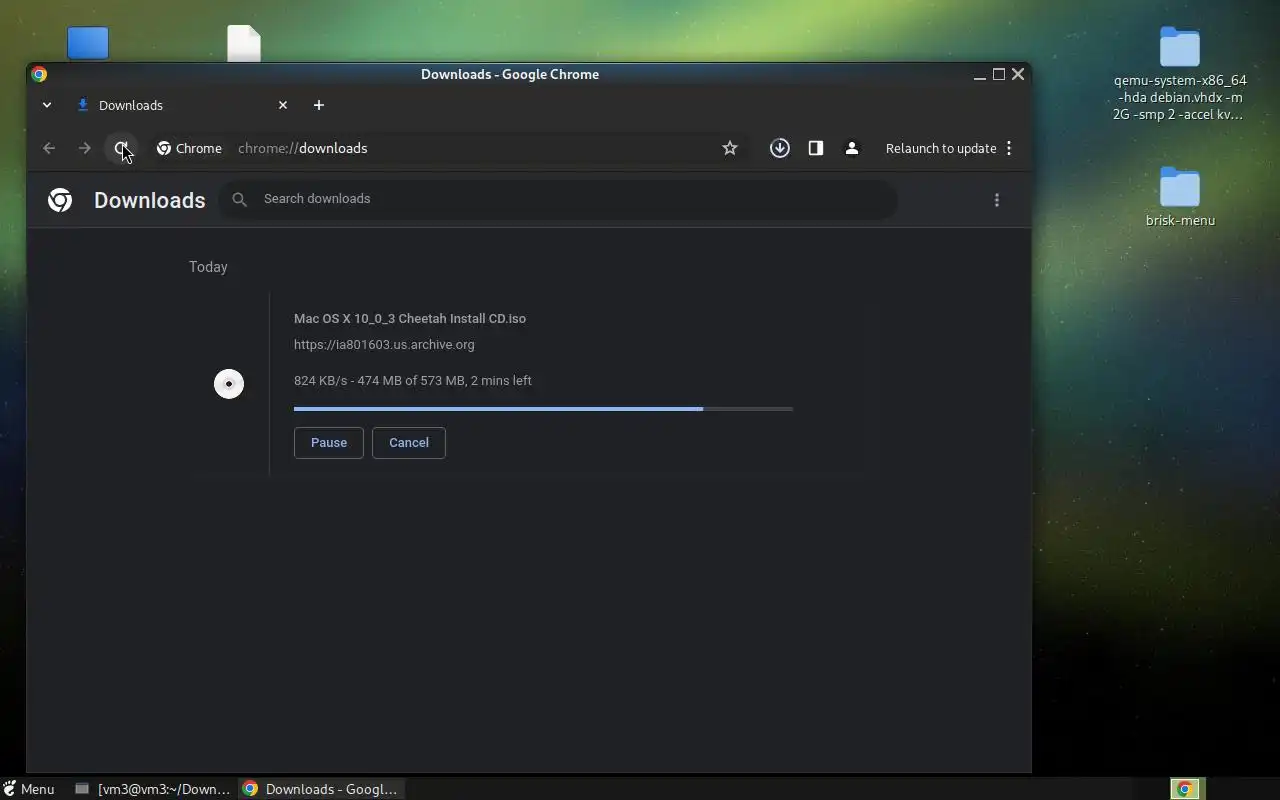Image resolution: width=1280 pixels, height=800 pixels.
Task: Open the blue desktop folder behind Chrome
Action: (x=88, y=43)
